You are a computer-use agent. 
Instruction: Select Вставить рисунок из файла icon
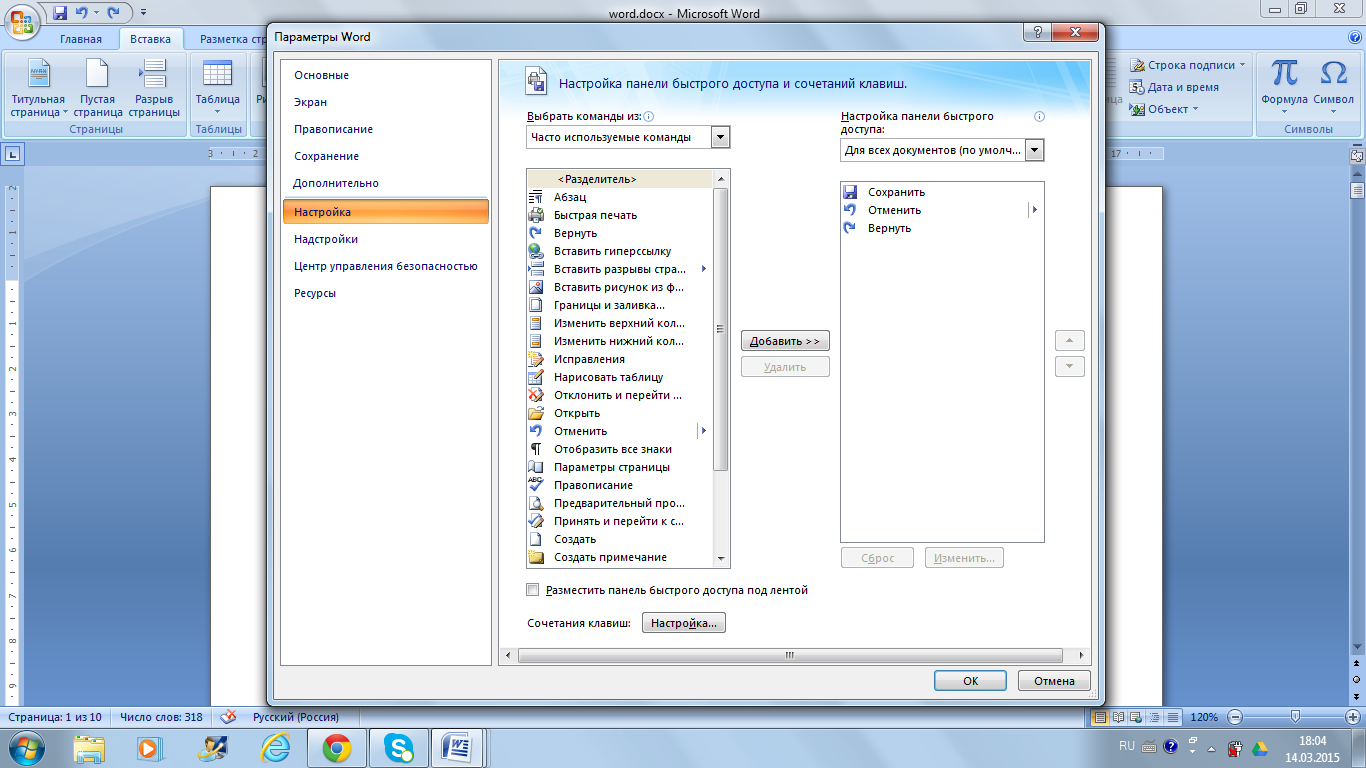coord(535,287)
